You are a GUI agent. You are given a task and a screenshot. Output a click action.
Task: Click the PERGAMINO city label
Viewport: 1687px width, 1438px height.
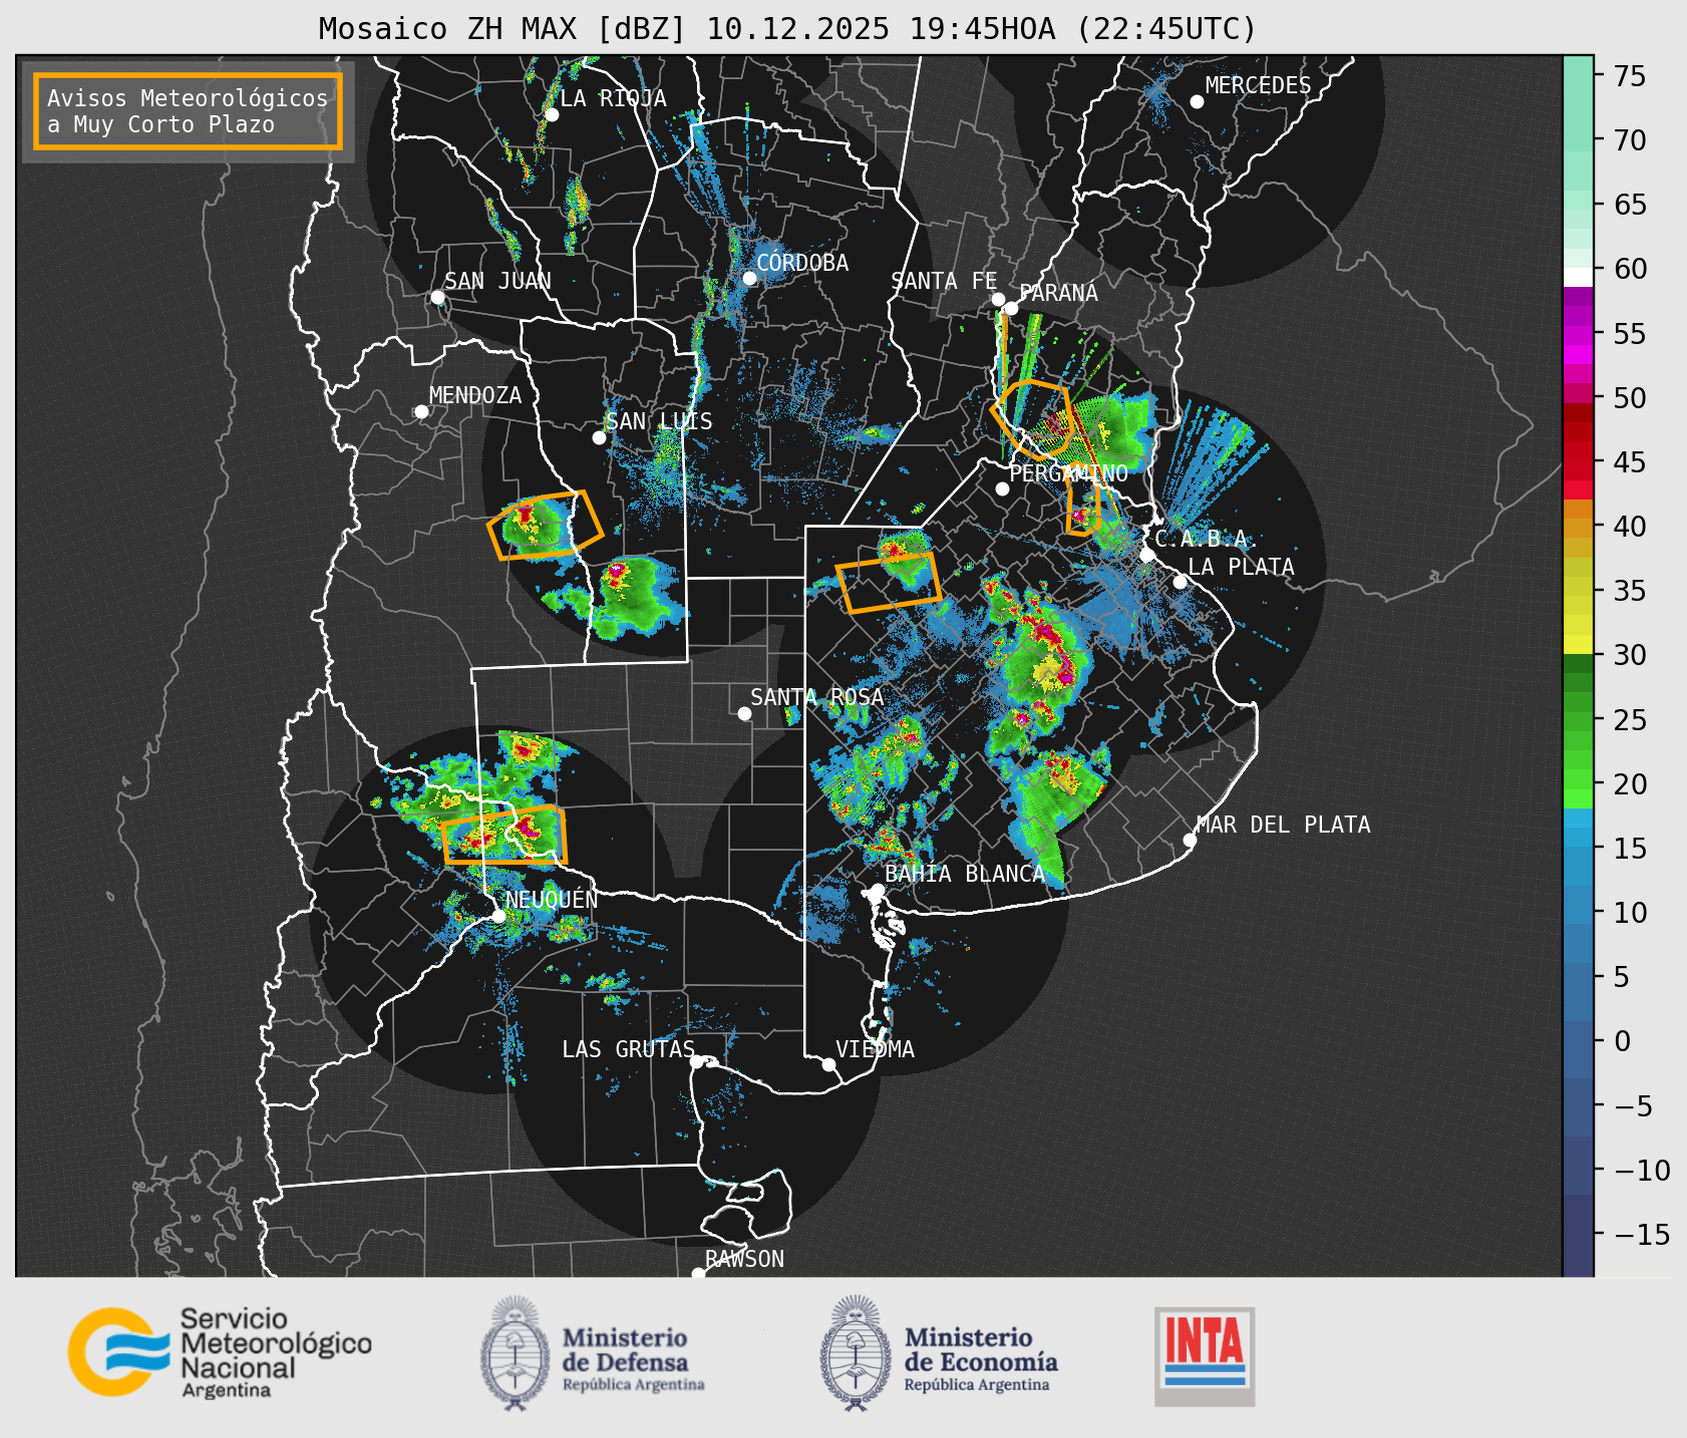click(1069, 473)
